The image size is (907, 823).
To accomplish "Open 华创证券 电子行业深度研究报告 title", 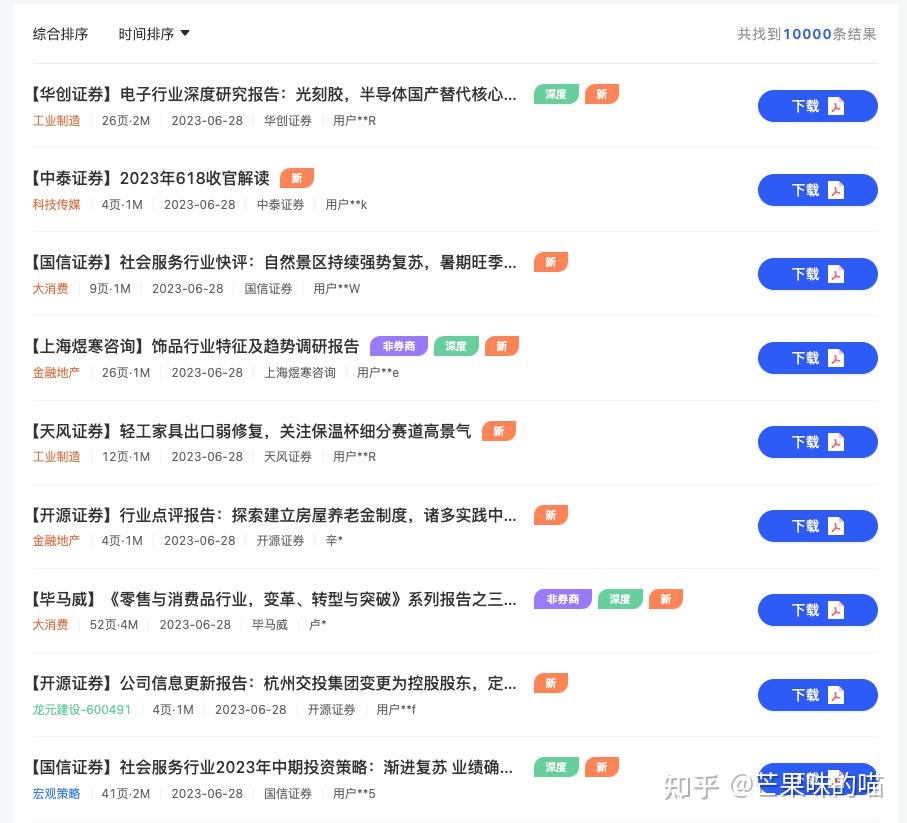I will [274, 94].
